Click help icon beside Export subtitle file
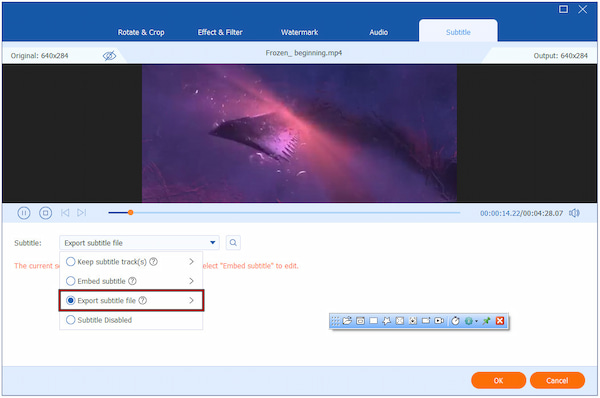The height and width of the screenshot is (398, 600). [x=142, y=300]
